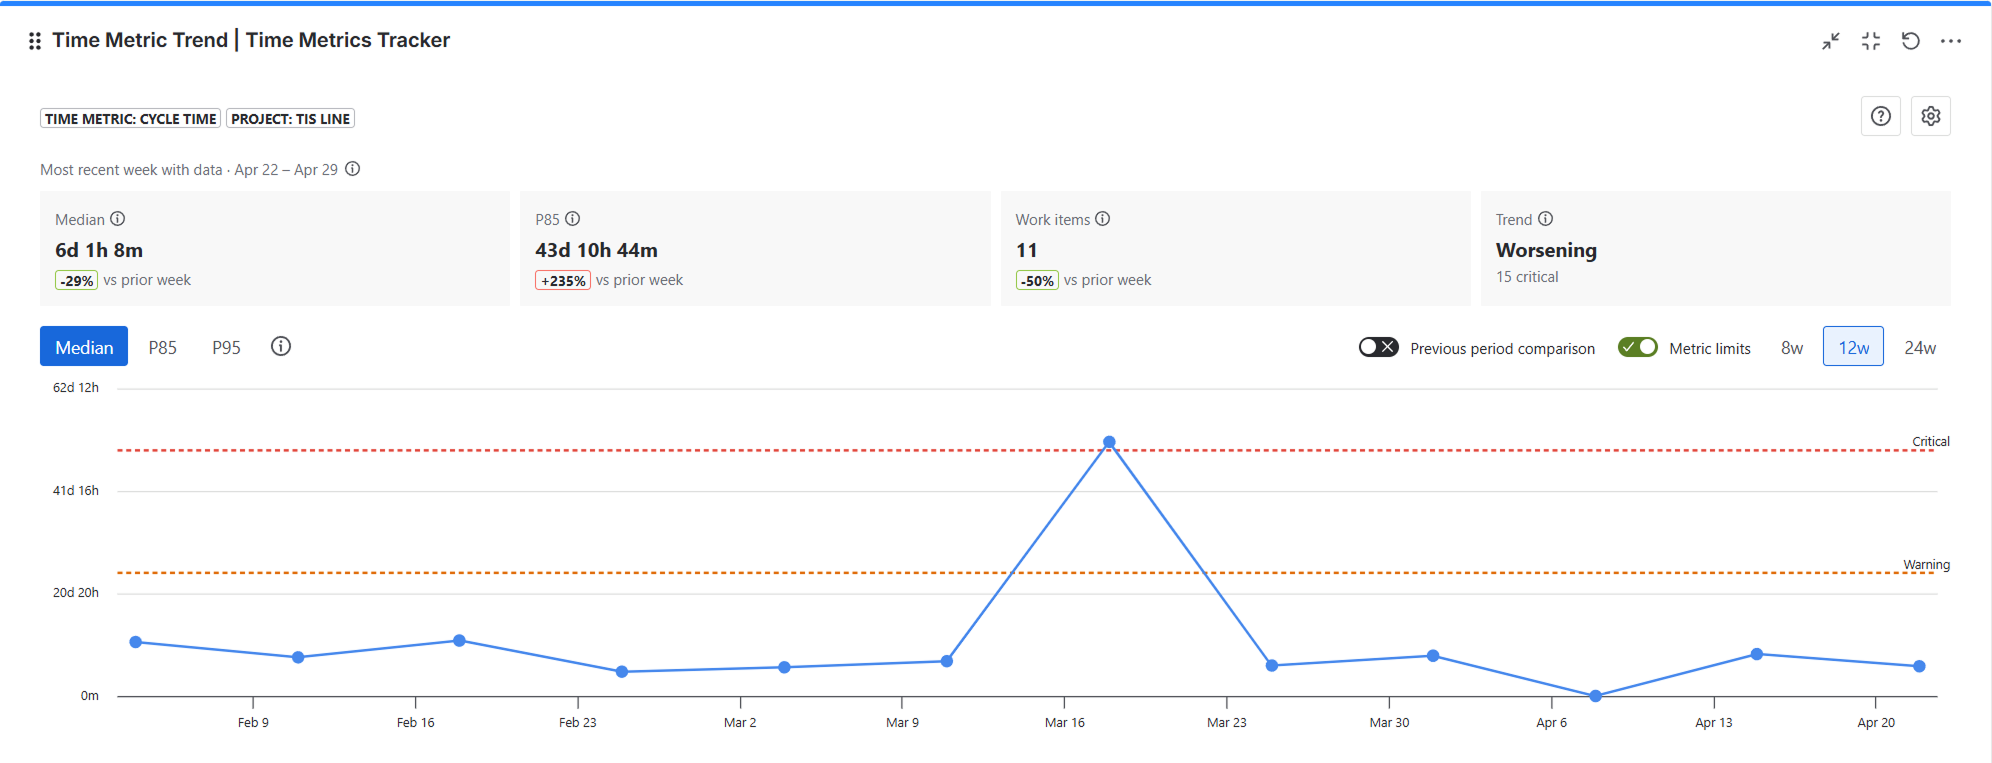Click the minimize gadget arrows icon
The image size is (1992, 763).
[x=1831, y=41]
